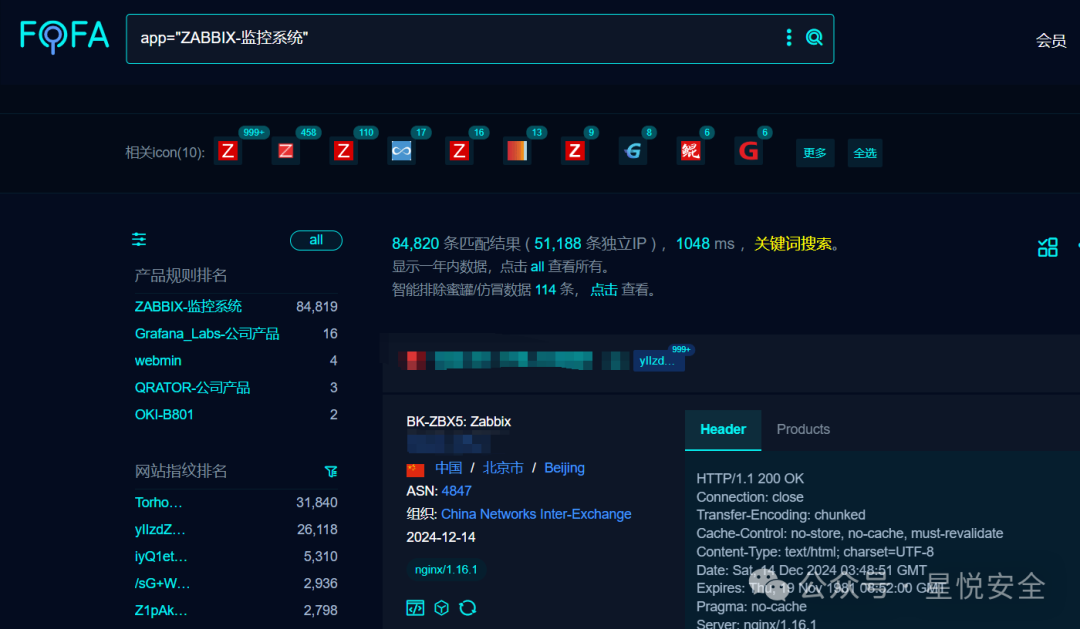Filter by OKI-B801 product
This screenshot has width=1080, height=629.
point(164,415)
